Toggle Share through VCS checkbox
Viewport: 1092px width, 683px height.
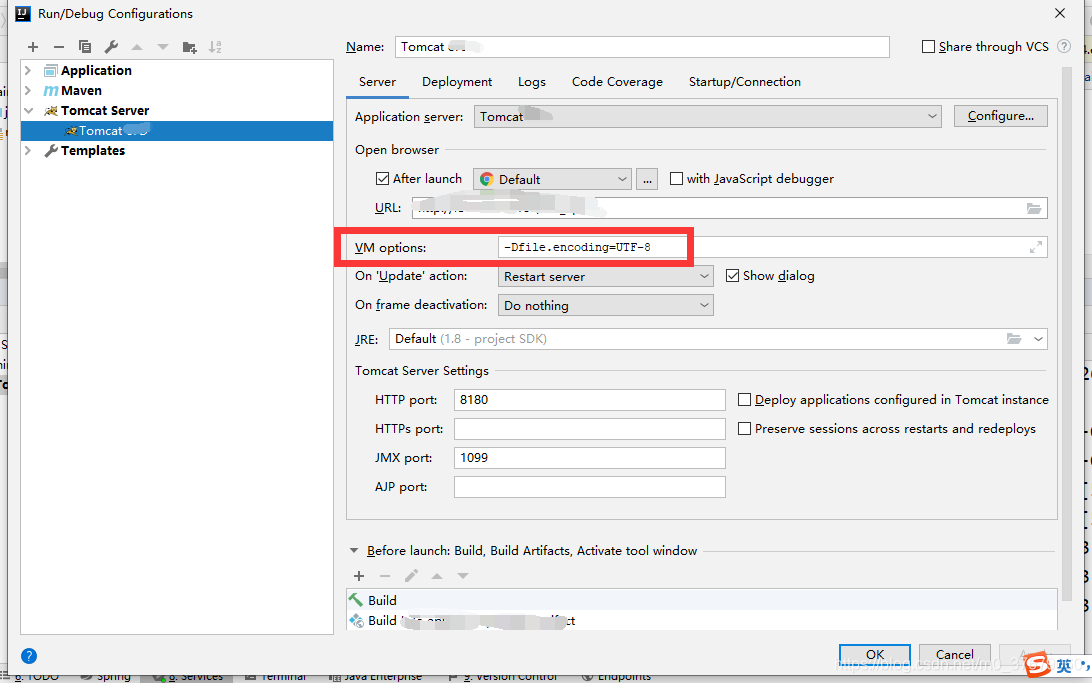(928, 47)
